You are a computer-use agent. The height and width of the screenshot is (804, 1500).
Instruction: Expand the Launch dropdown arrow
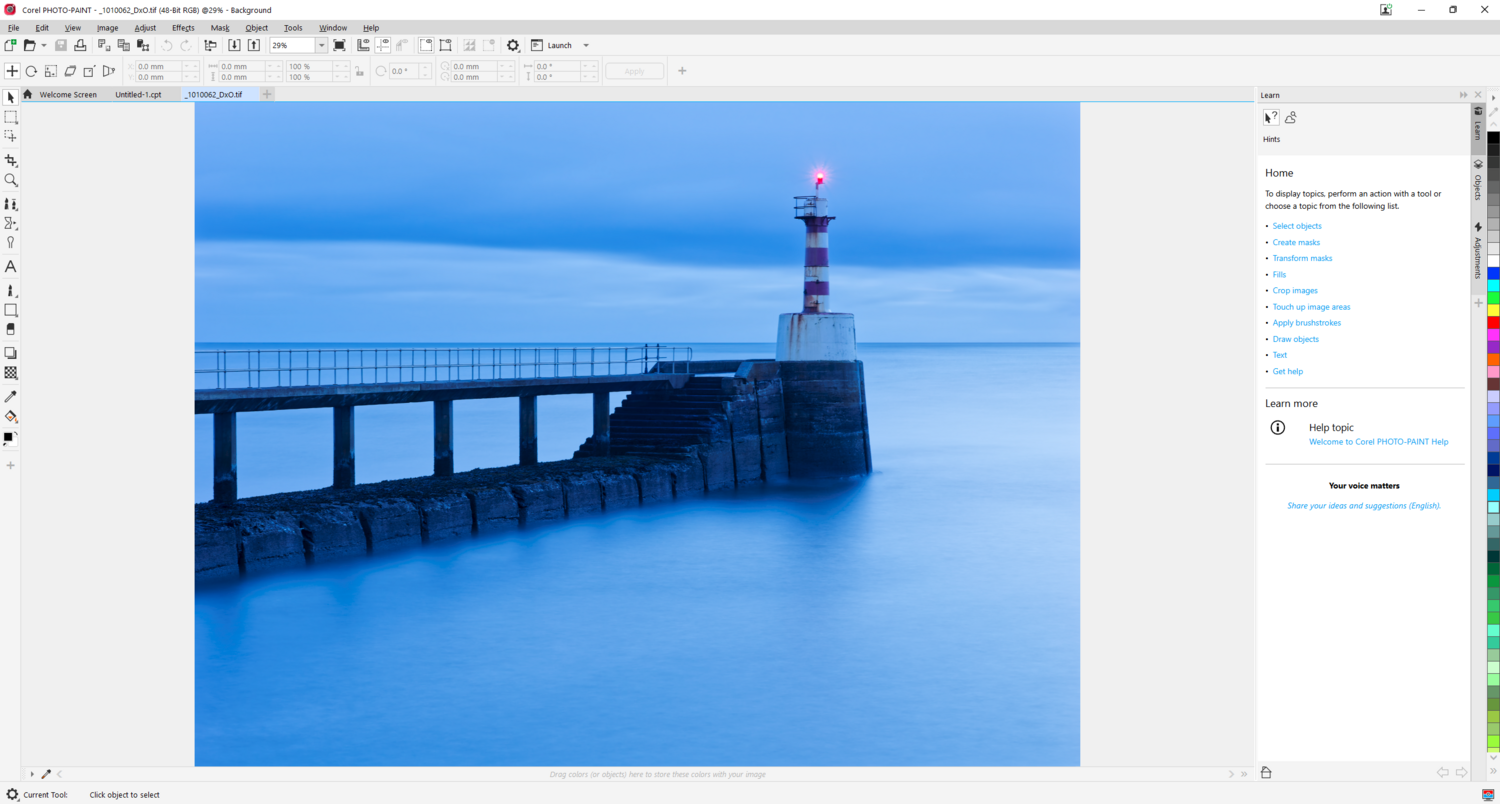coord(586,45)
